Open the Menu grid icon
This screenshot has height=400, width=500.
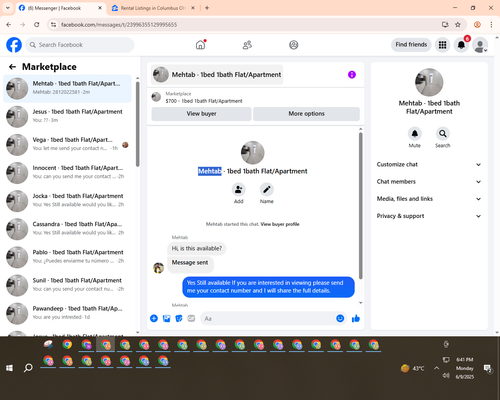click(x=442, y=45)
